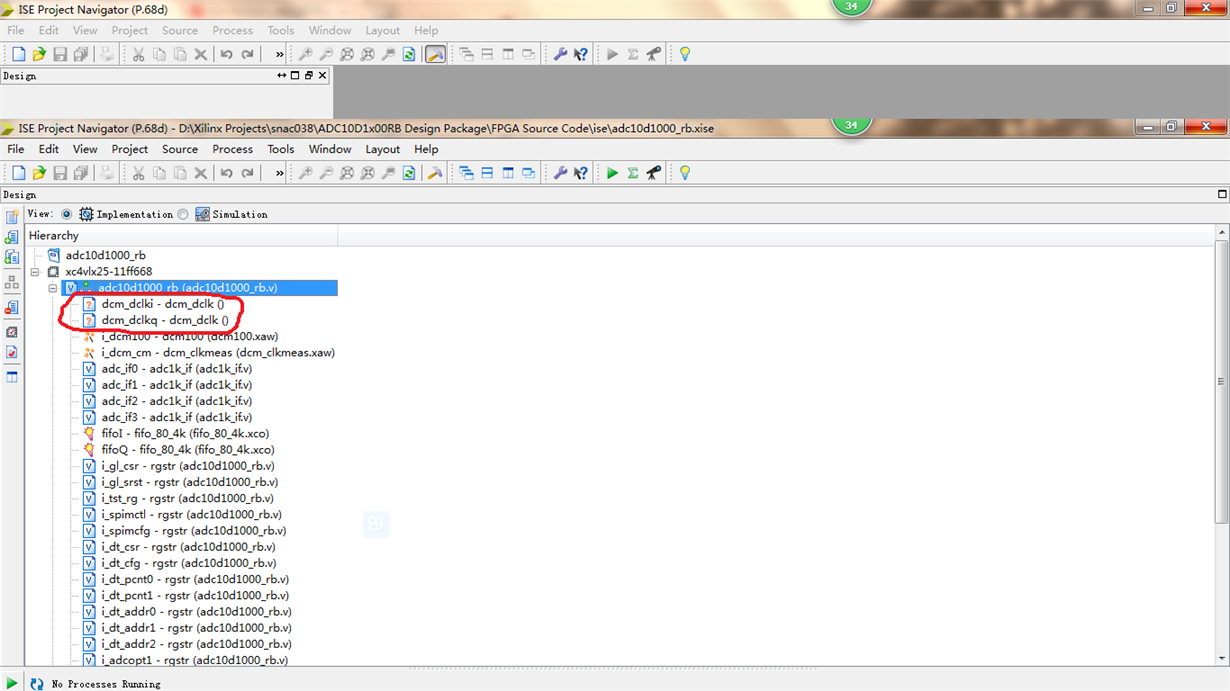Click Undo arrow in lower window toolbar
This screenshot has height=691, width=1230.
click(227, 173)
